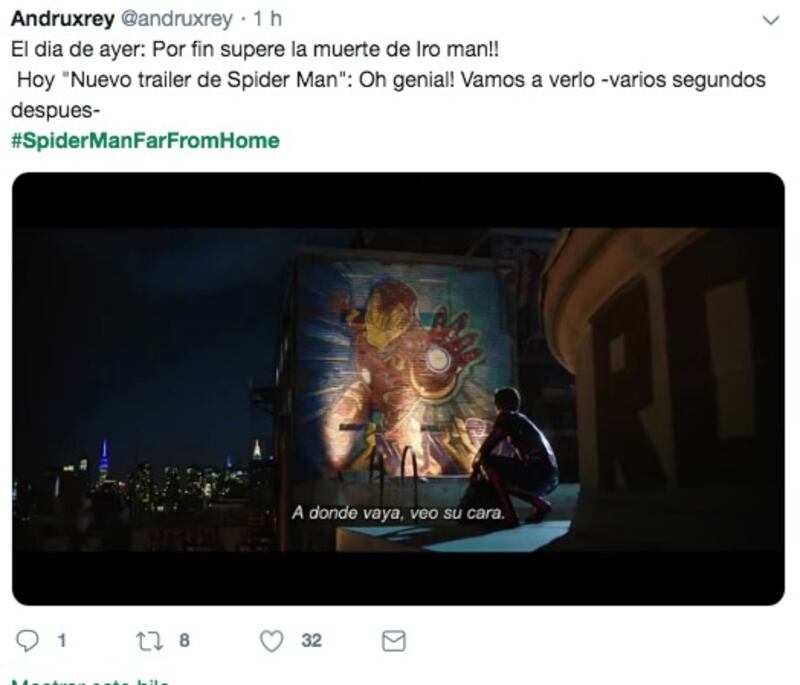Click the reply speech bubble icon
The image size is (800, 685).
(27, 641)
